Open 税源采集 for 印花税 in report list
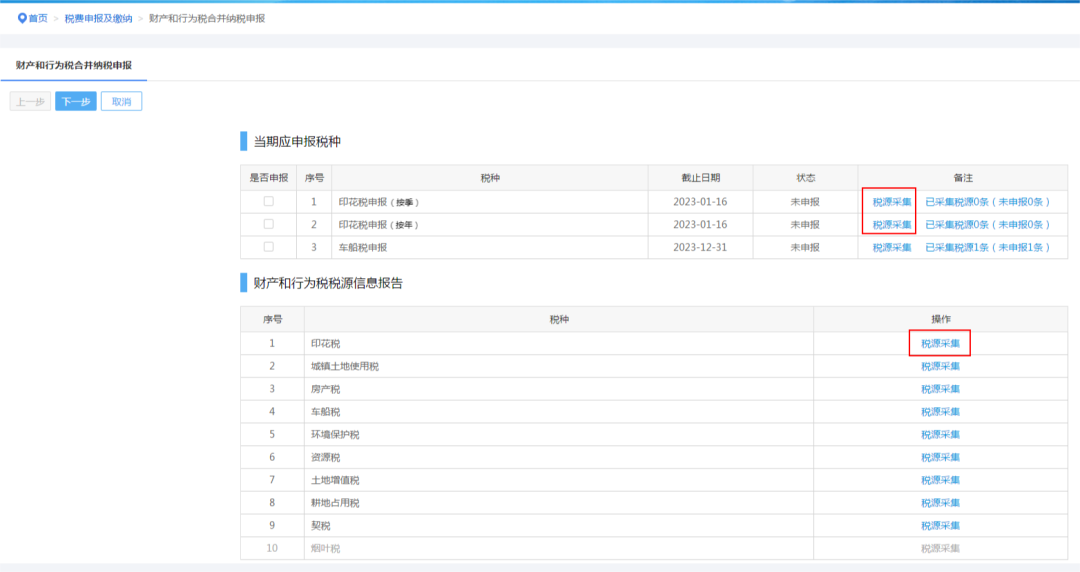 click(940, 343)
